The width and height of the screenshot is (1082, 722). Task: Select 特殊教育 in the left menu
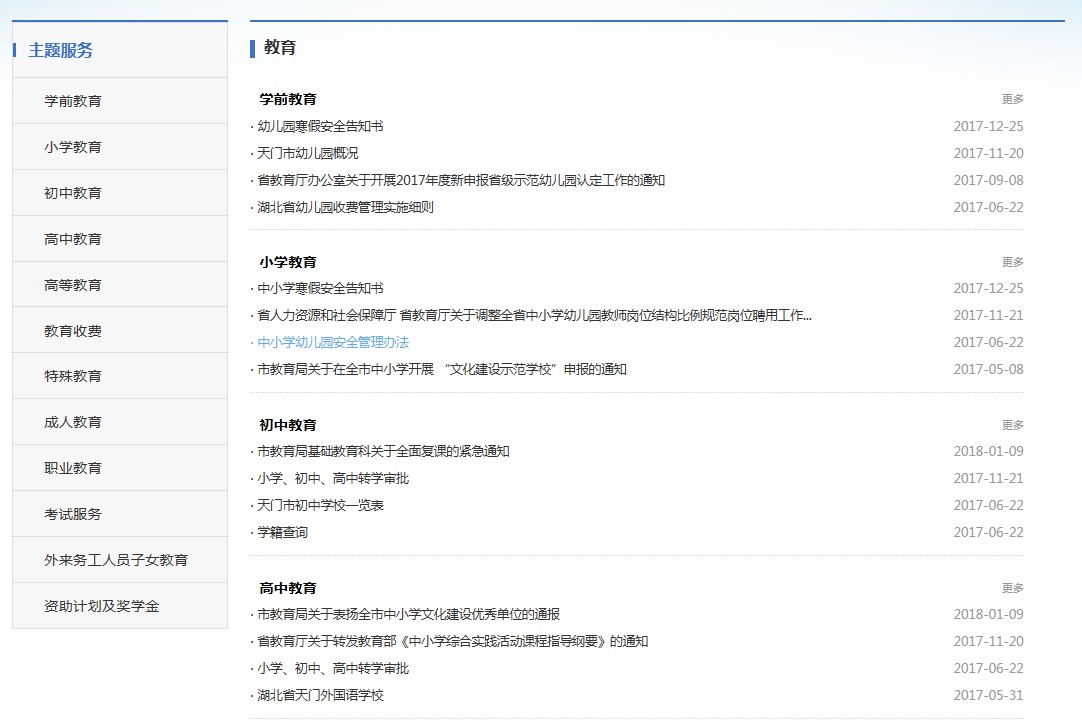click(73, 376)
